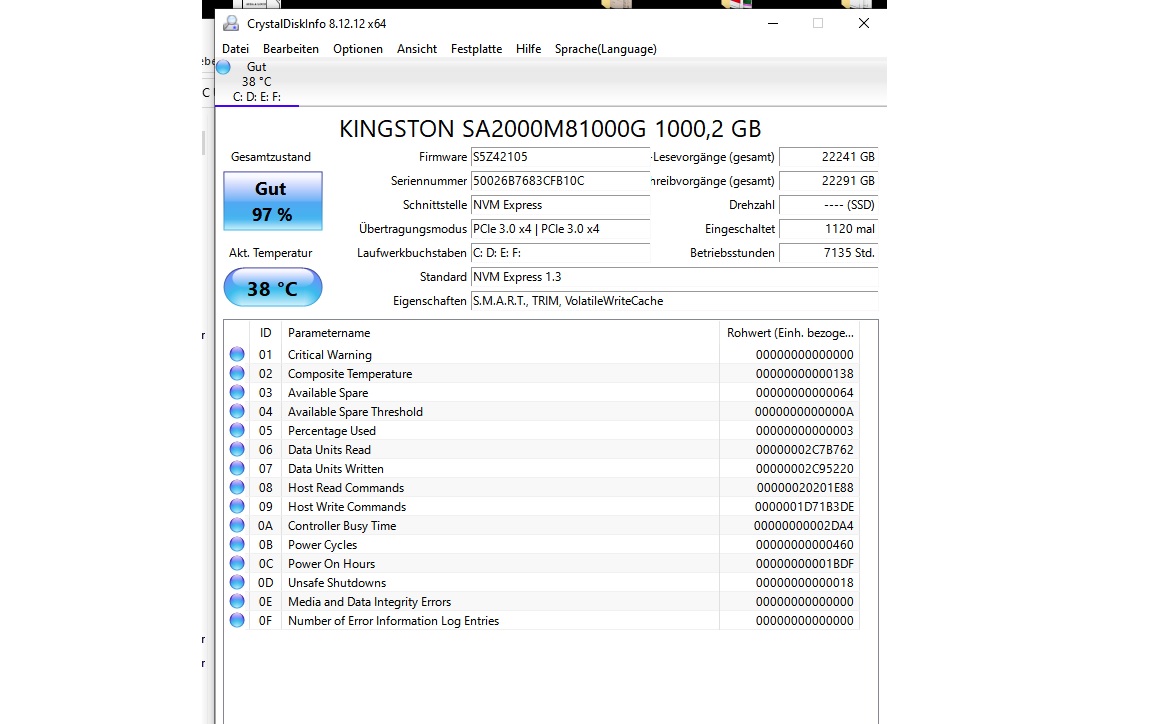
Task: Open the Optionen menu
Action: (358, 49)
